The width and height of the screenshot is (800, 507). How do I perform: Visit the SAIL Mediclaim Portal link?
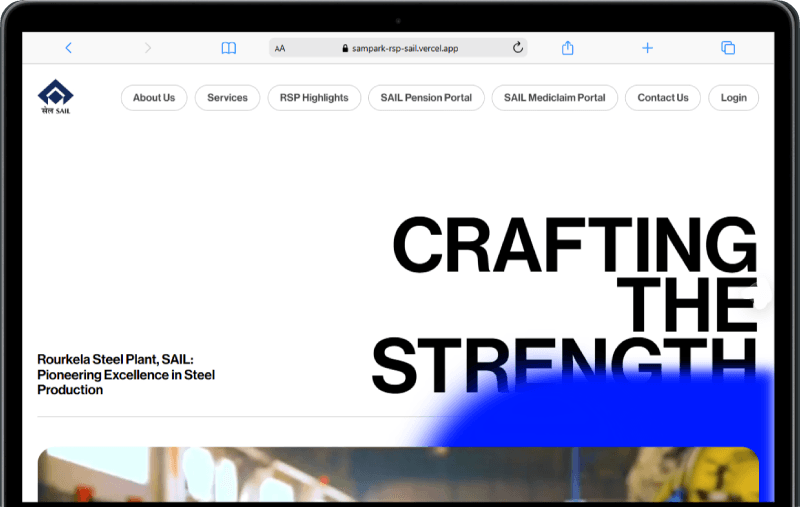pyautogui.click(x=554, y=98)
